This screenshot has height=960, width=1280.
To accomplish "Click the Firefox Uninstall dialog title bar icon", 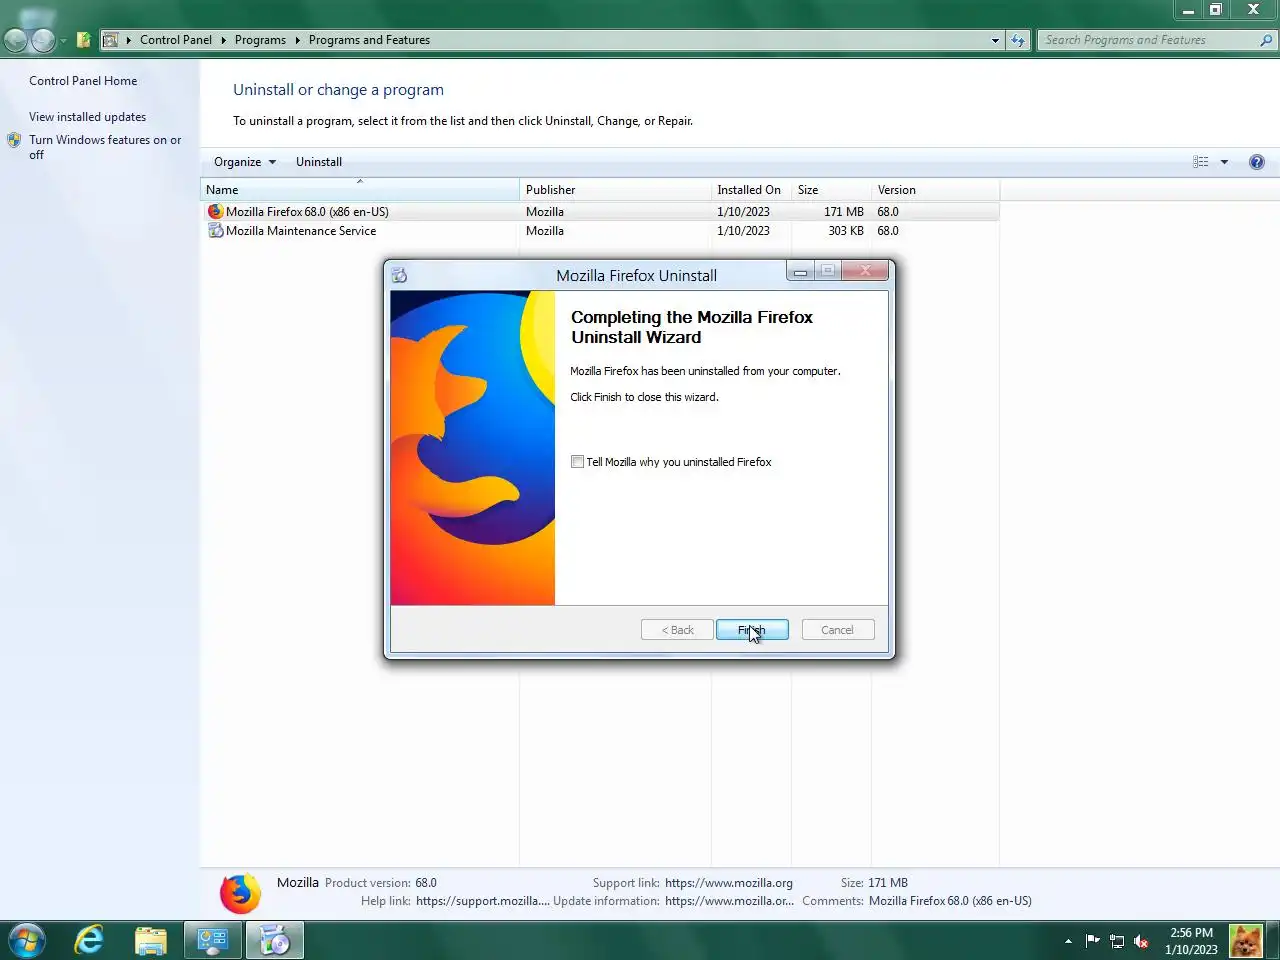I will click(x=399, y=275).
